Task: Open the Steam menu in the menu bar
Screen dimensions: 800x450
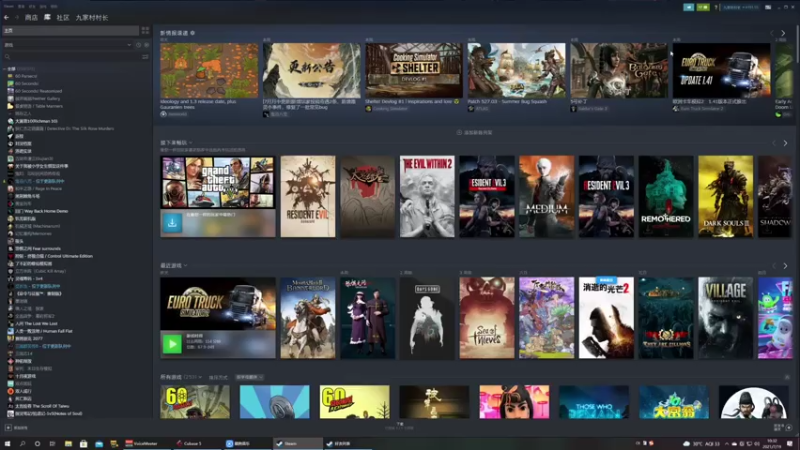Action: 8,6
